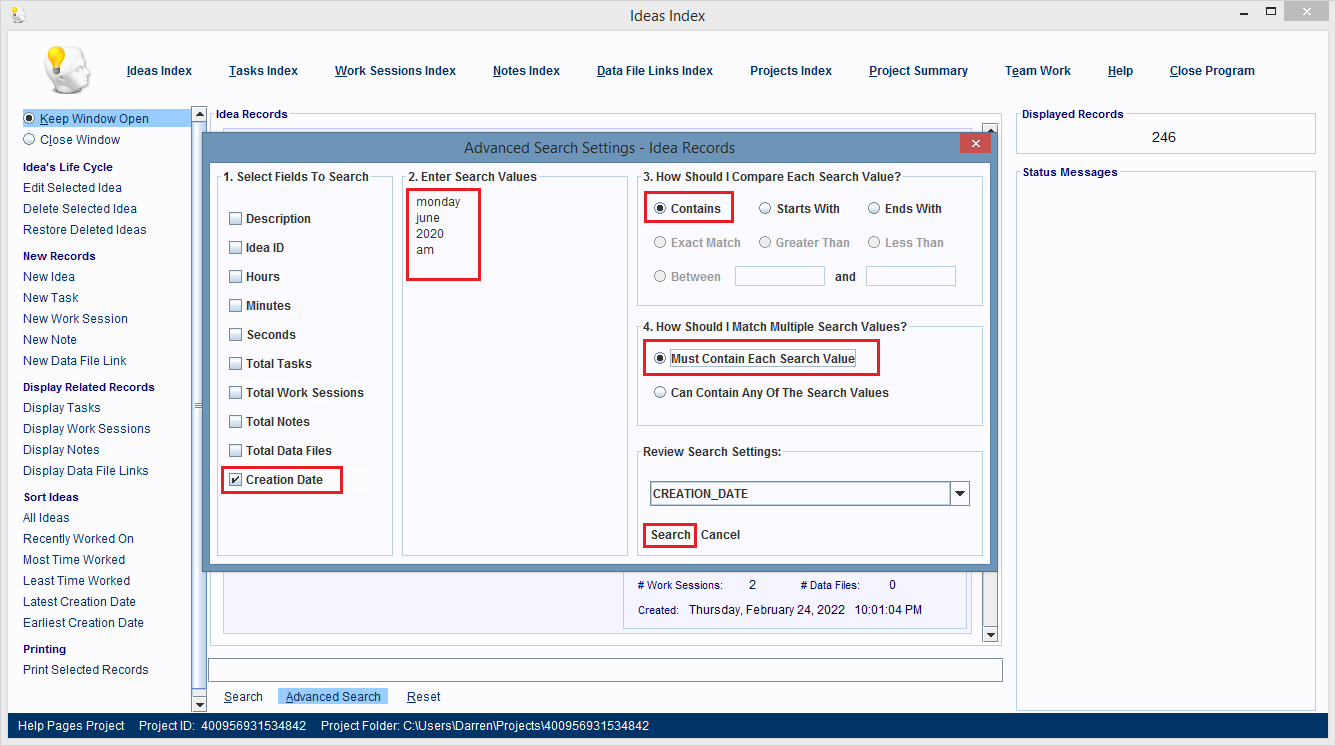The image size is (1336, 746).
Task: Open the Team Work menu
Action: [1038, 71]
